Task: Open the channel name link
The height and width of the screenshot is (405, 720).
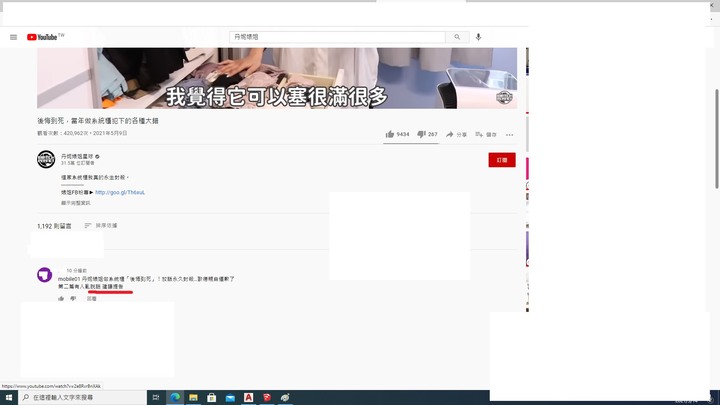Action: [x=77, y=156]
